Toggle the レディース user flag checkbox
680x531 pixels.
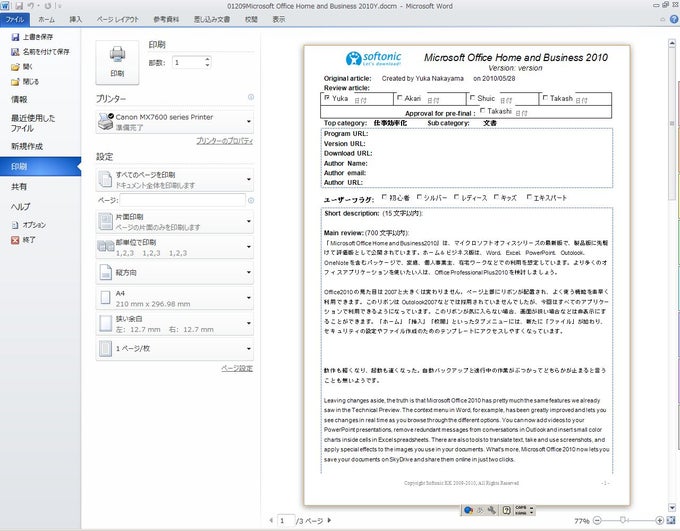(x=456, y=197)
